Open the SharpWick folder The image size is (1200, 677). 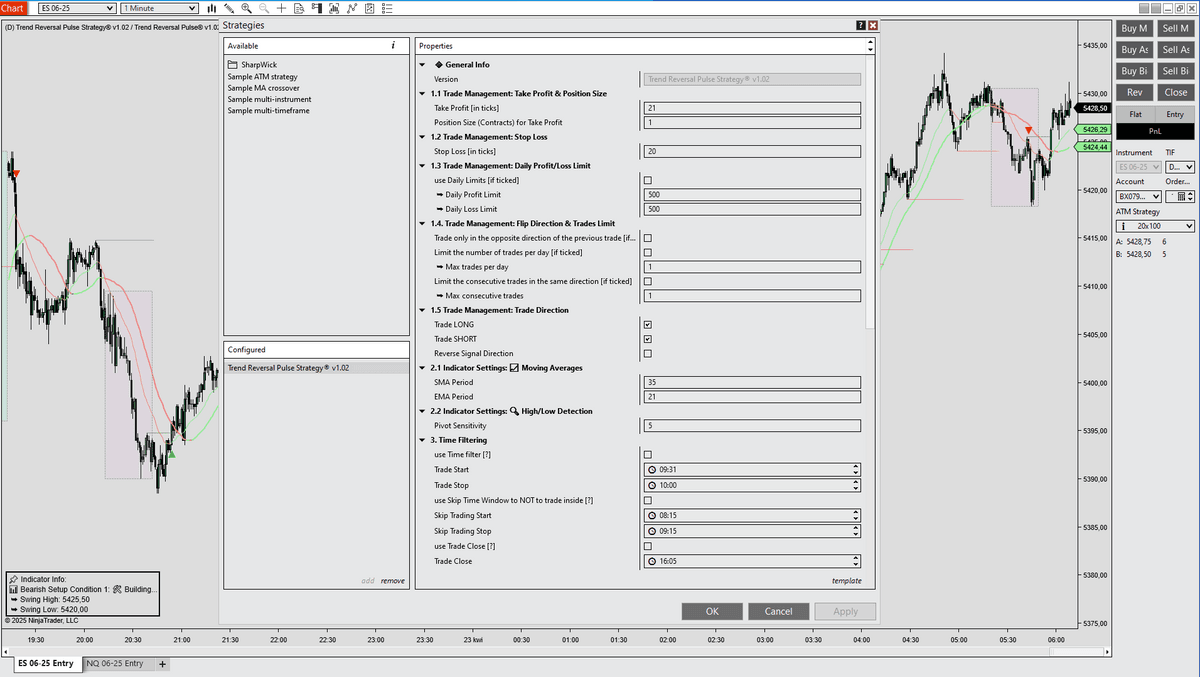pos(244,65)
